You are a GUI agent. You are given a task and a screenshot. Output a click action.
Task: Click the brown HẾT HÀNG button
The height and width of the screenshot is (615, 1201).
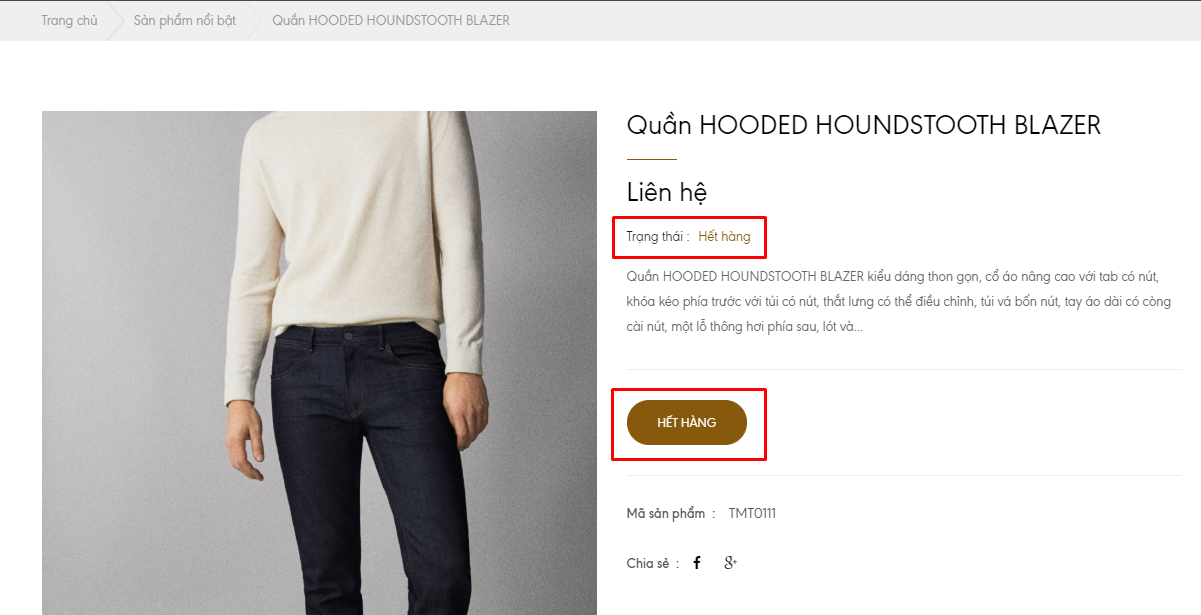[687, 423]
